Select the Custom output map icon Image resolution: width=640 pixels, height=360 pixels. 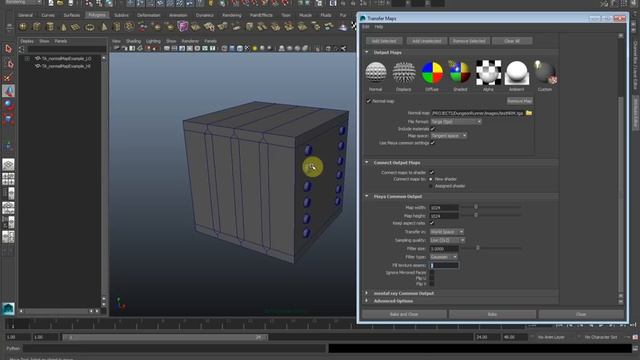pyautogui.click(x=544, y=73)
